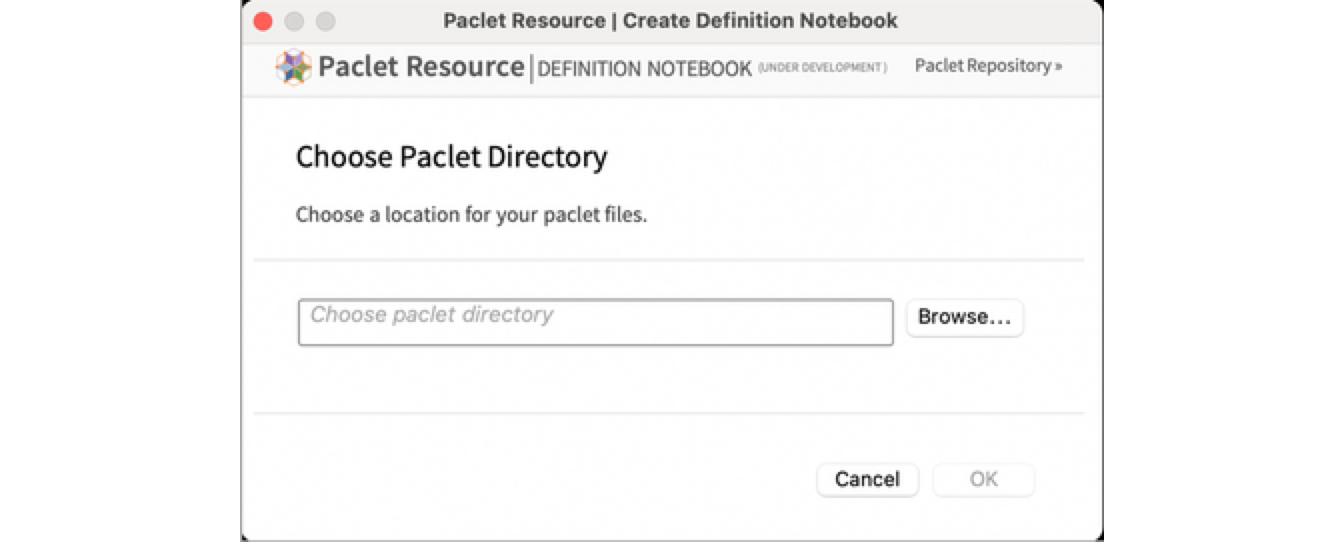Click the Browse... button
Image resolution: width=1340 pixels, height=544 pixels.
pyautogui.click(x=964, y=317)
